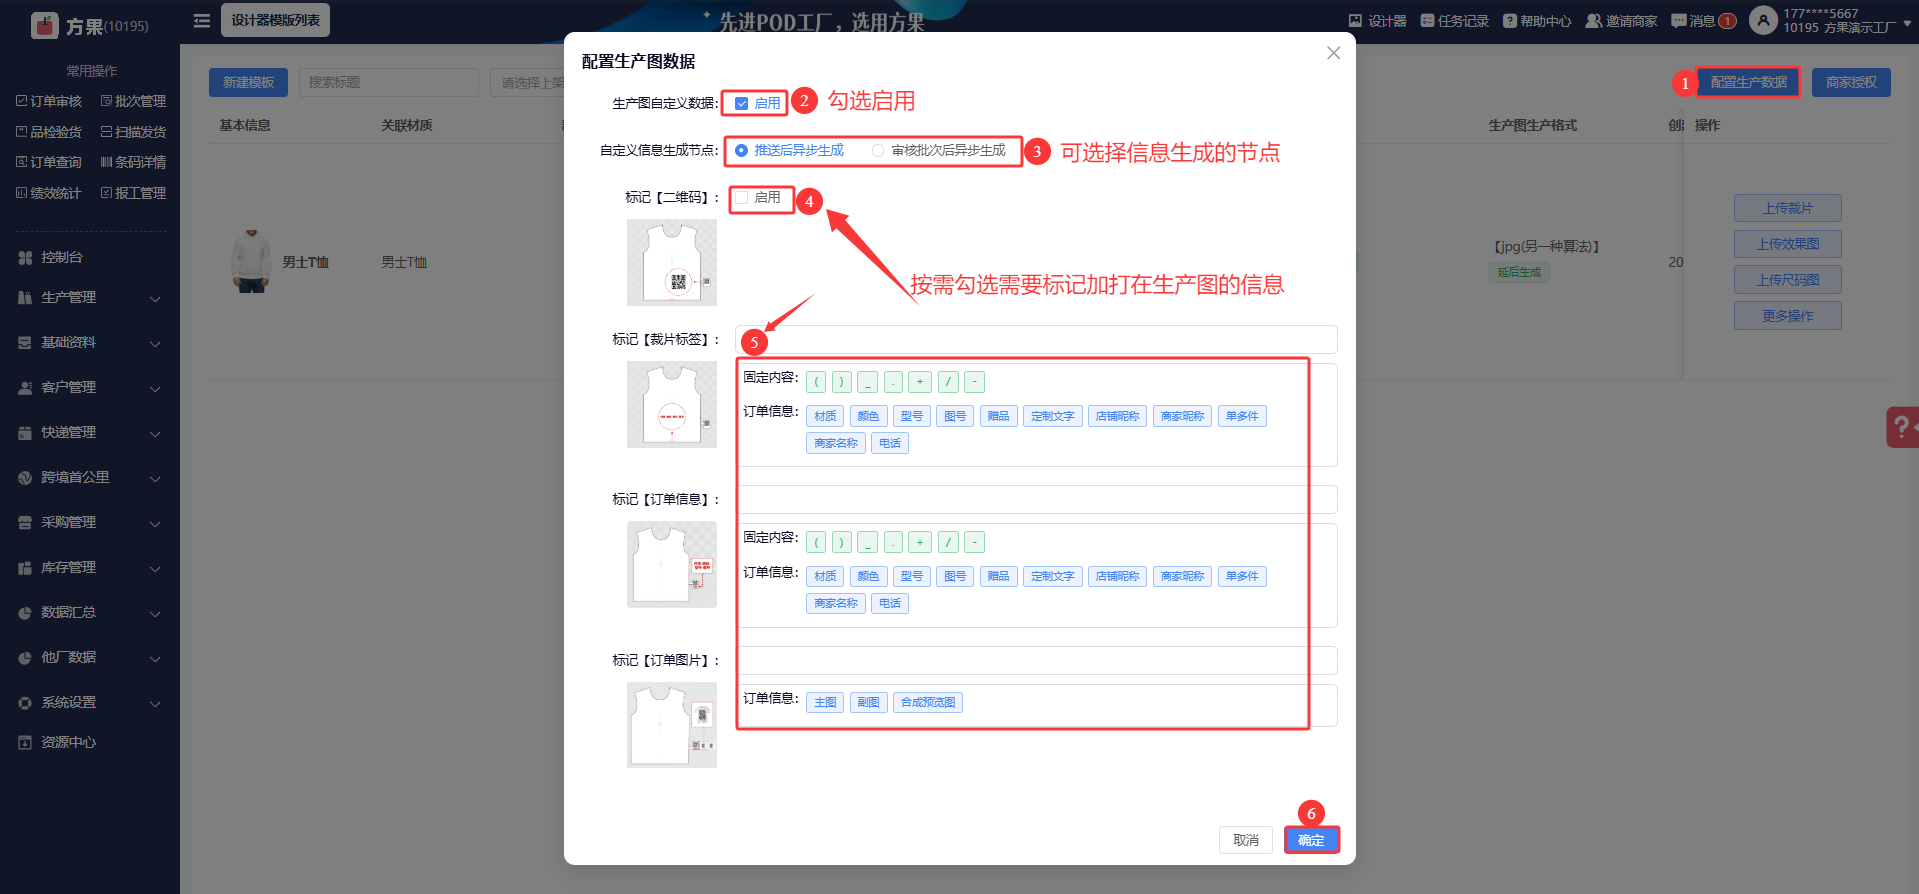
Task: Click the red help question-mark floating button
Action: (1902, 427)
